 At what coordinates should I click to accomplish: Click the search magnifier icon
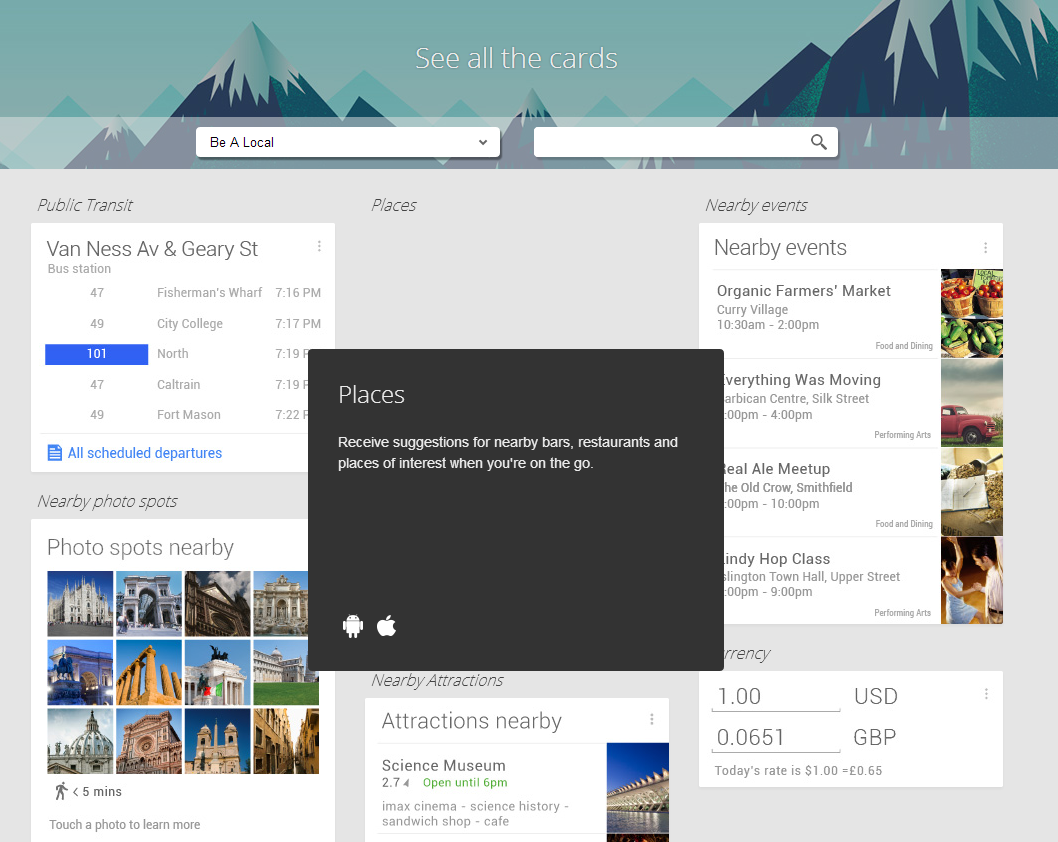(x=819, y=141)
